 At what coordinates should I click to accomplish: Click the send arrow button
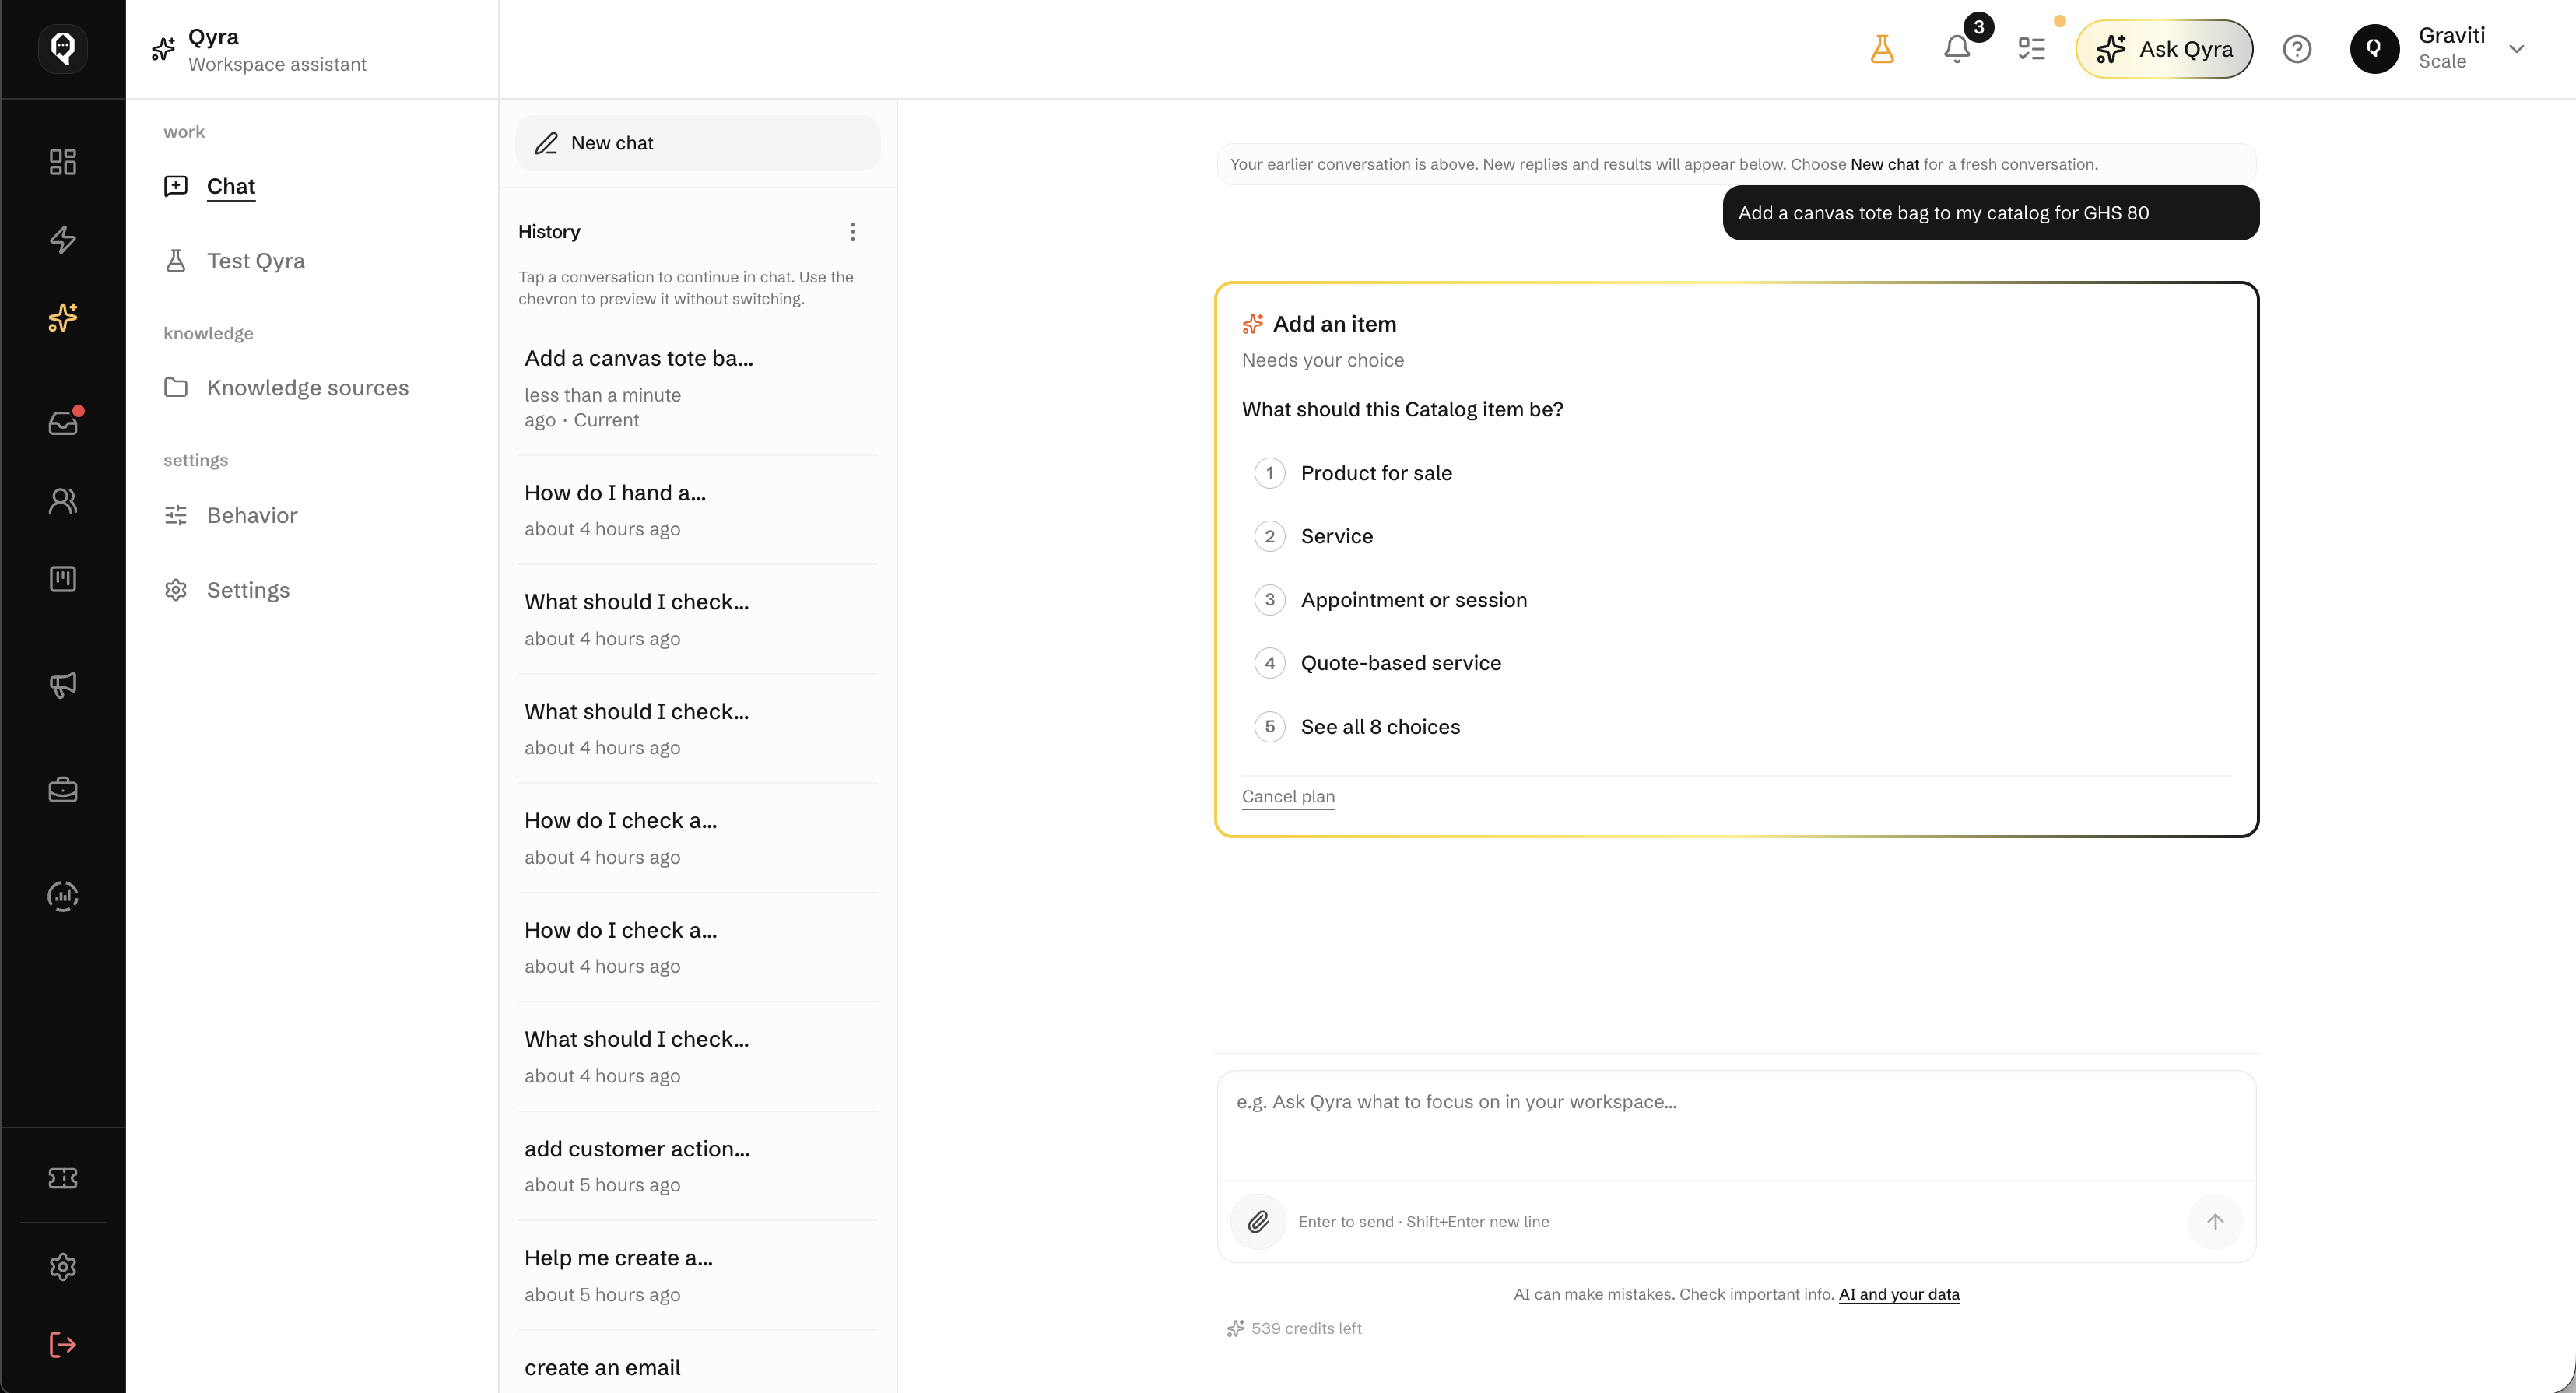click(x=2216, y=1222)
